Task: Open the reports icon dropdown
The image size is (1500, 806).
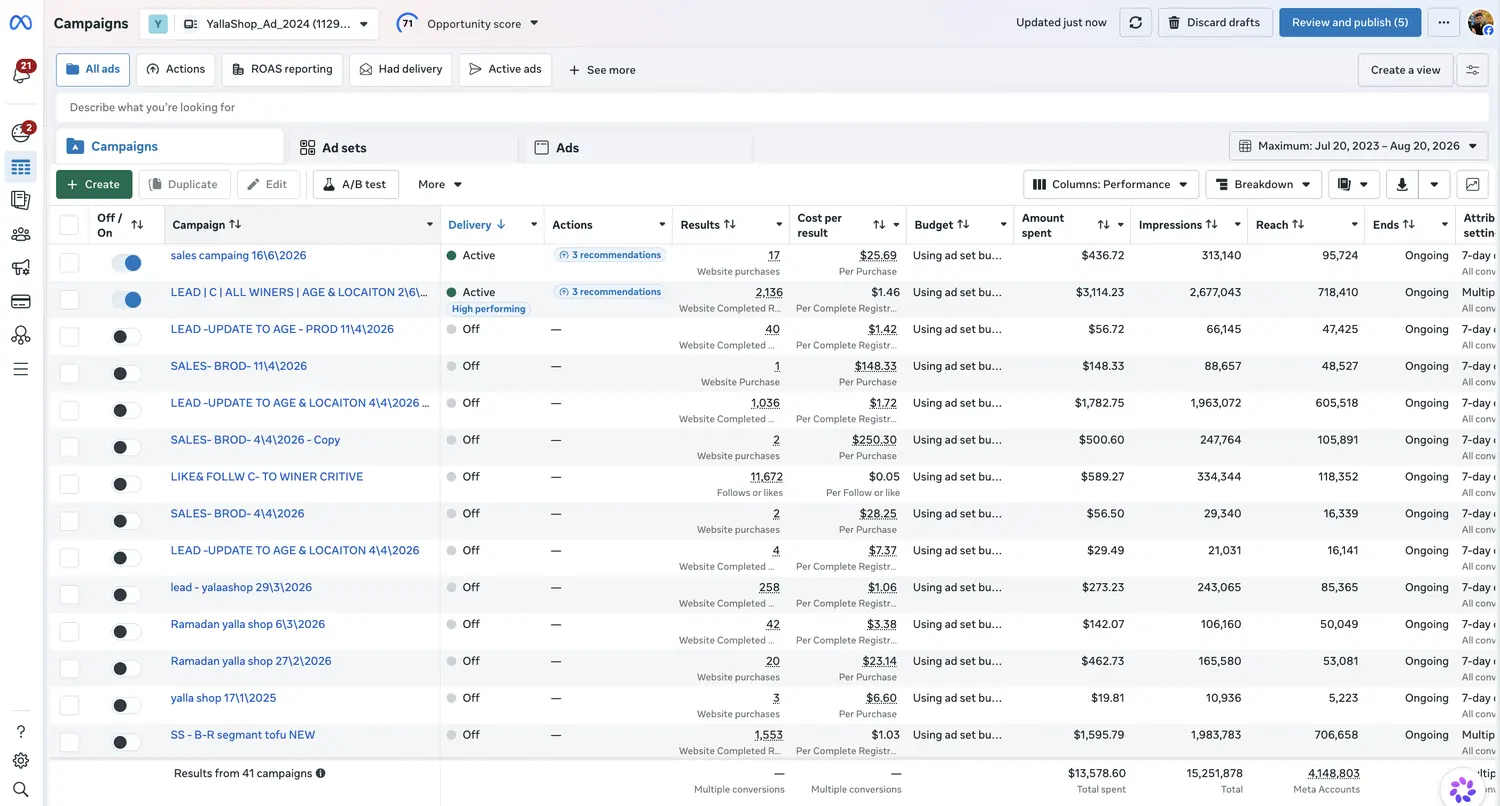Action: pyautogui.click(x=1355, y=184)
